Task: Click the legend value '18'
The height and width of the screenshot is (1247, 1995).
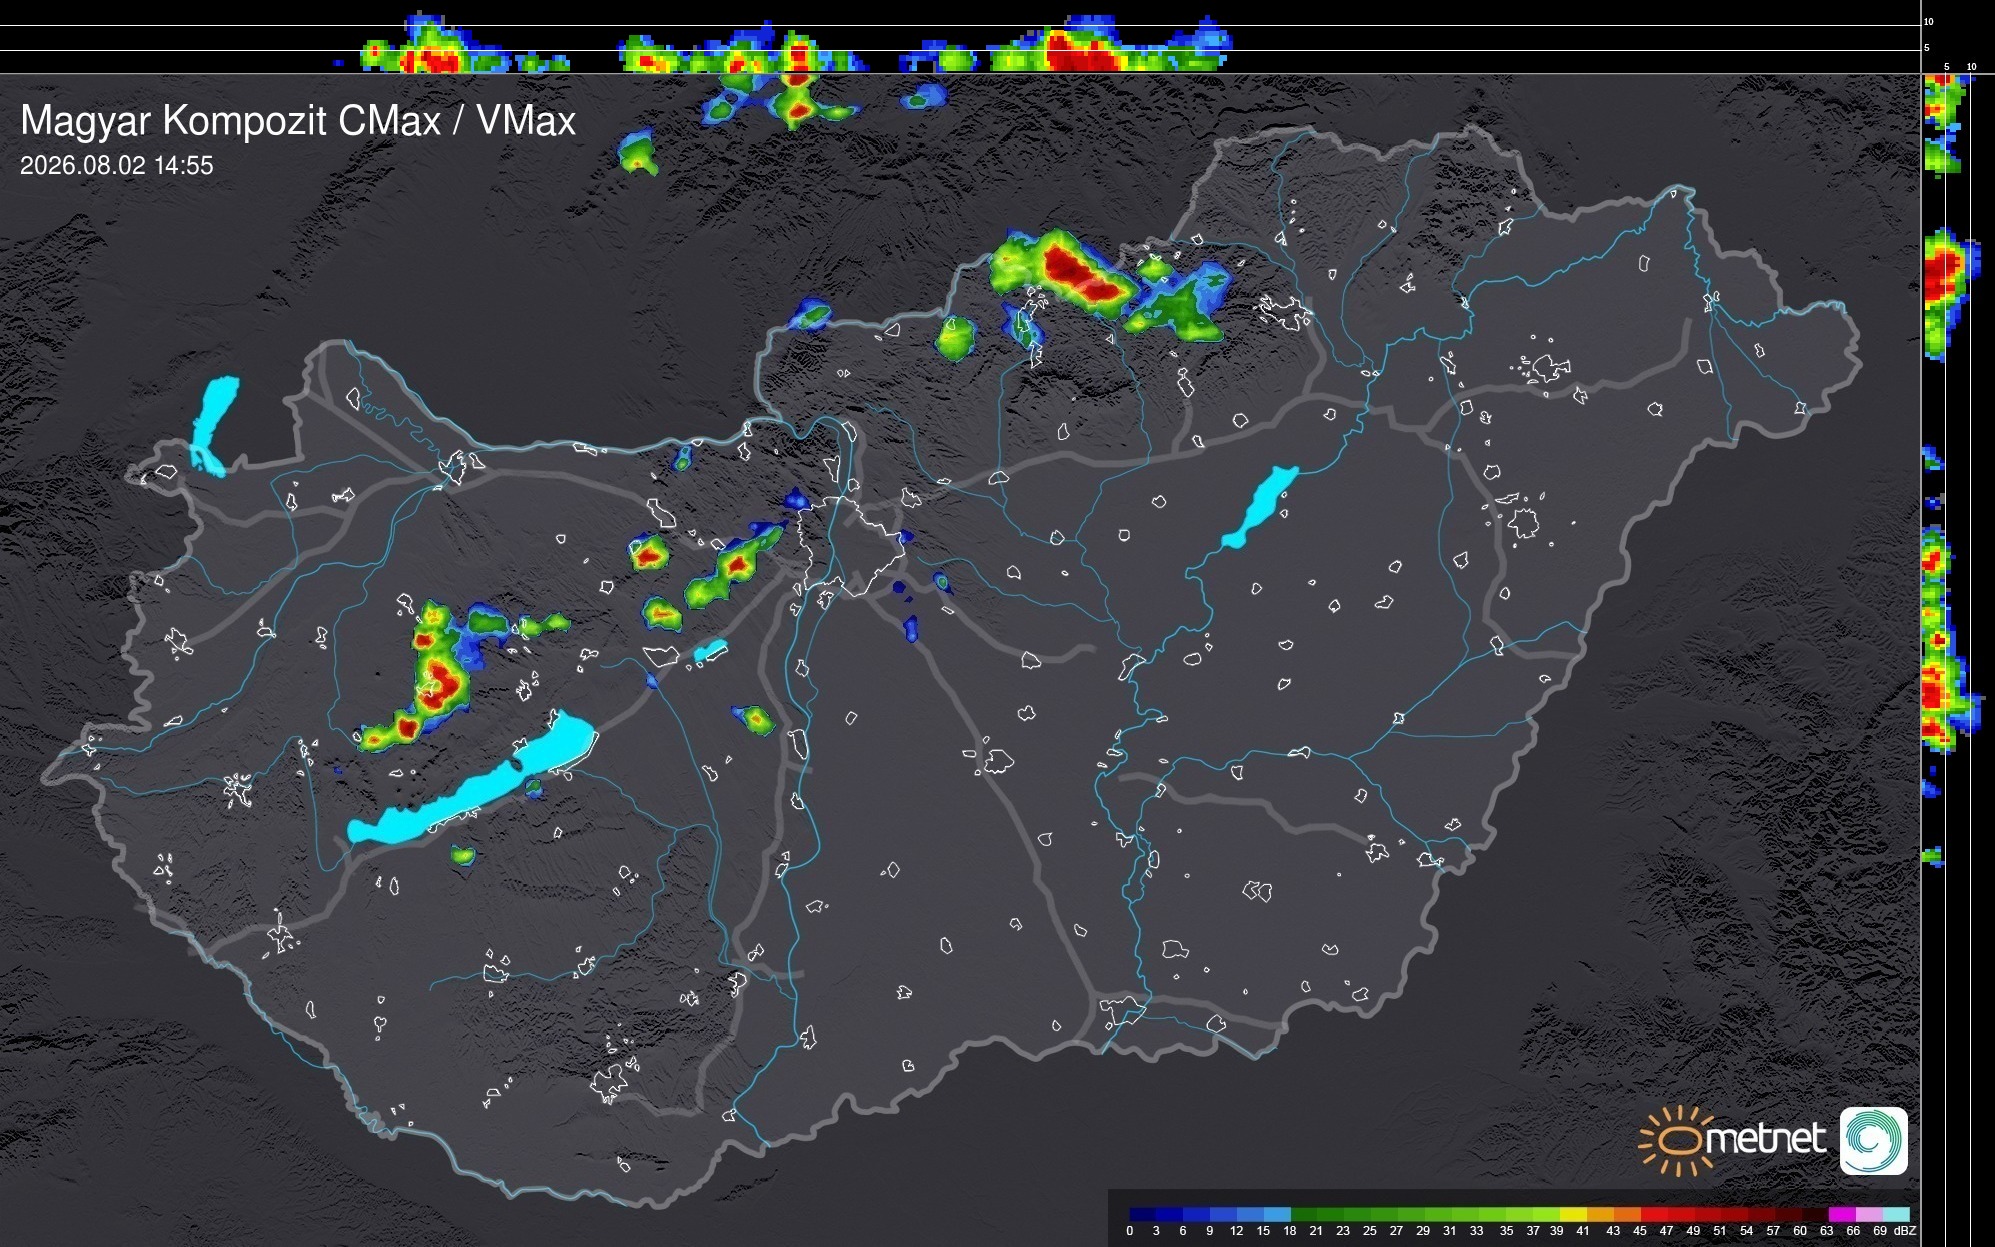Action: tap(1290, 1231)
